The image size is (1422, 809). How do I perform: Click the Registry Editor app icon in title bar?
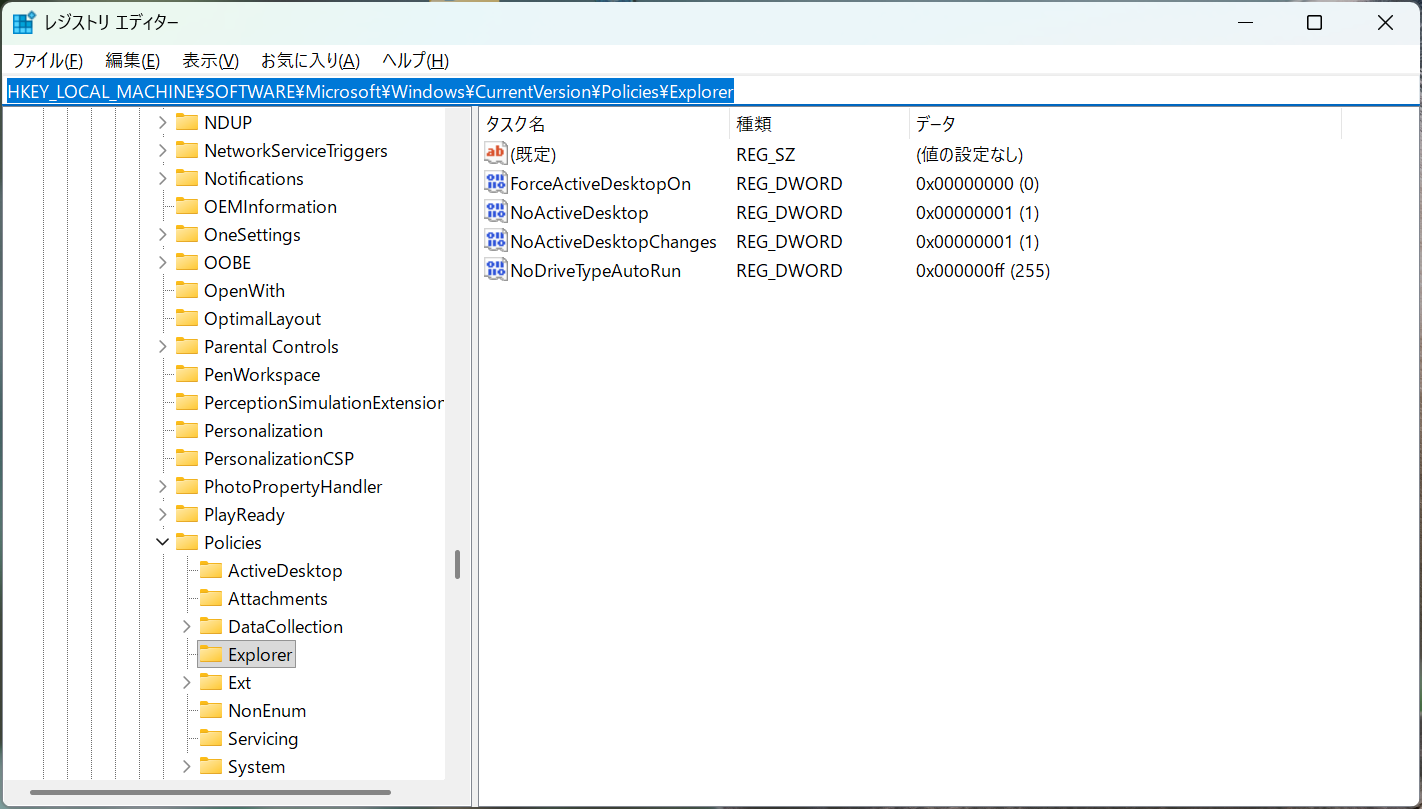click(24, 23)
